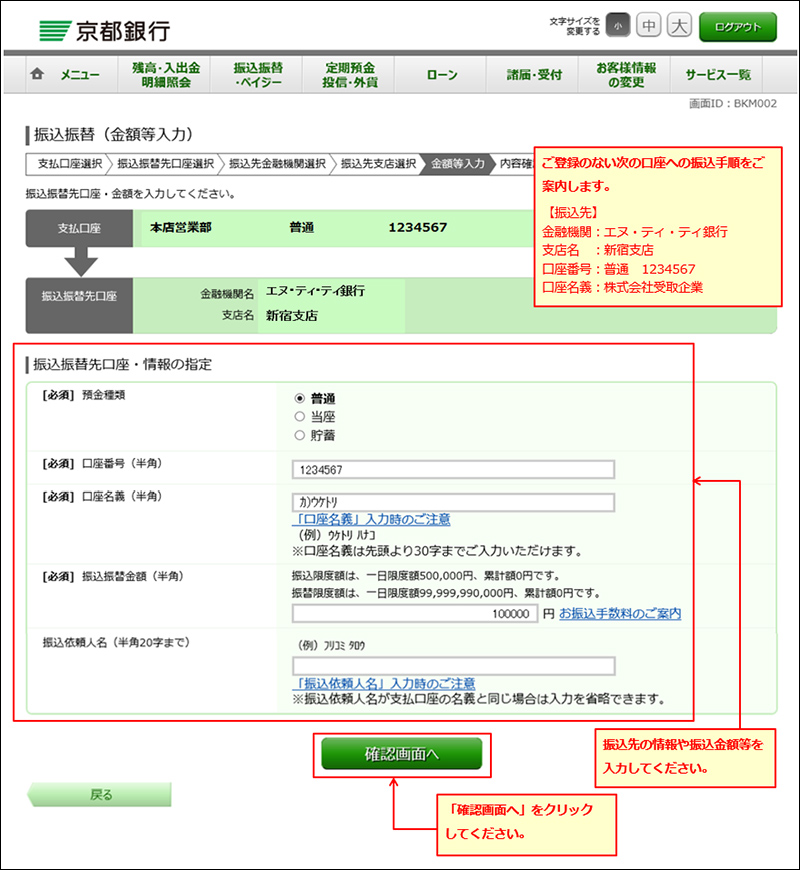Select the 普通 deposit type radio
Image resolution: width=800 pixels, height=870 pixels.
(300, 398)
